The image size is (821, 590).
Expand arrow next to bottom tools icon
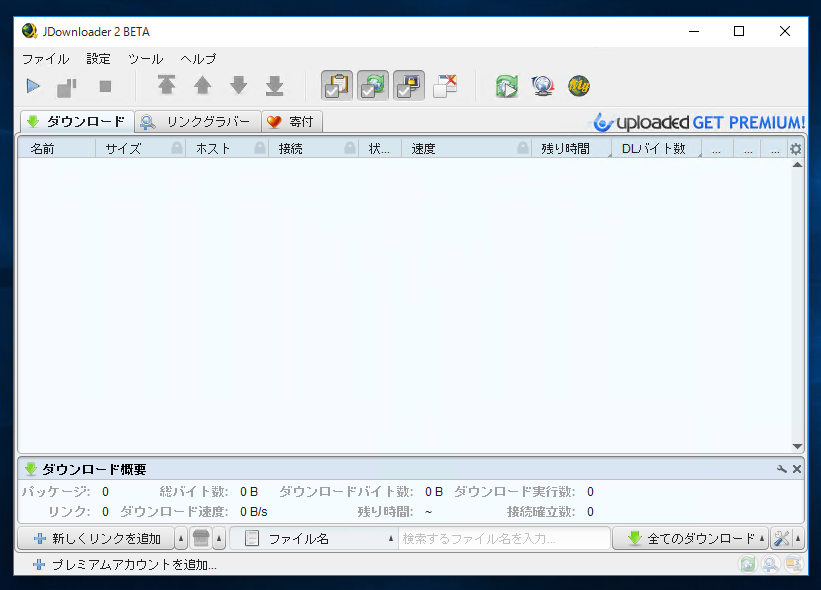coord(798,538)
